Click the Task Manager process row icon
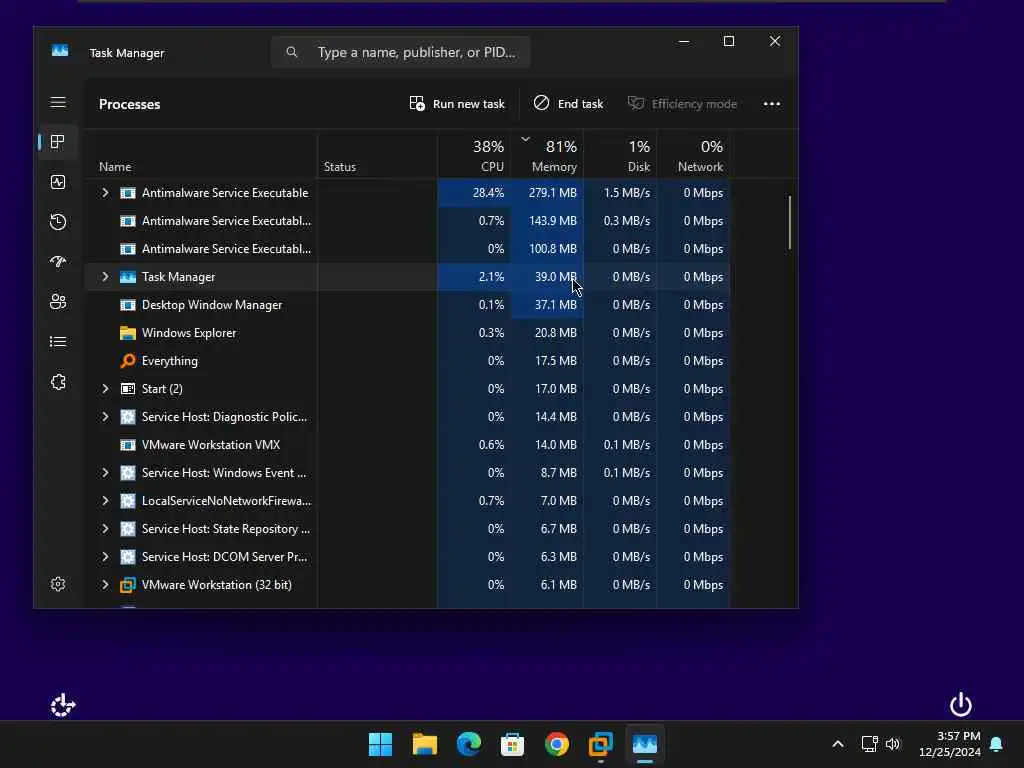This screenshot has height=768, width=1024. tap(128, 277)
